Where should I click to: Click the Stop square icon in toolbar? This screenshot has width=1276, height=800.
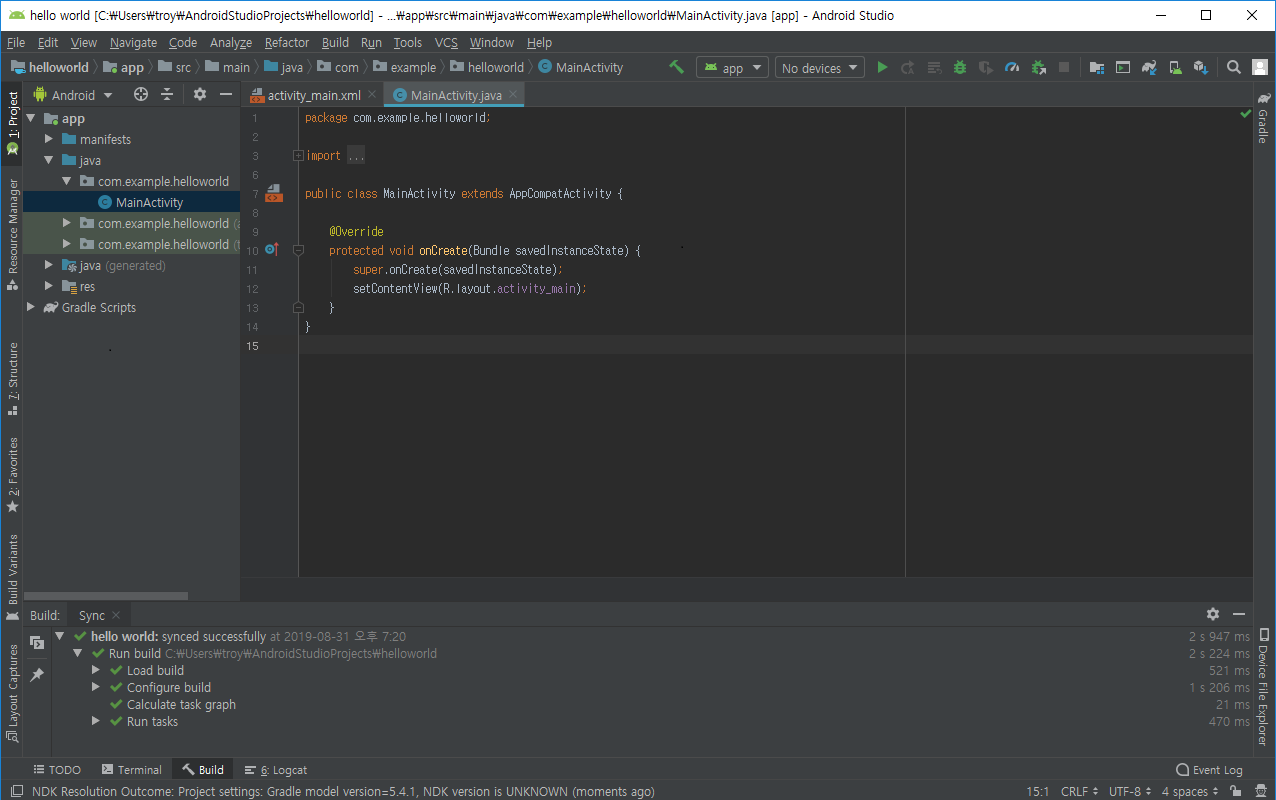coord(1064,67)
